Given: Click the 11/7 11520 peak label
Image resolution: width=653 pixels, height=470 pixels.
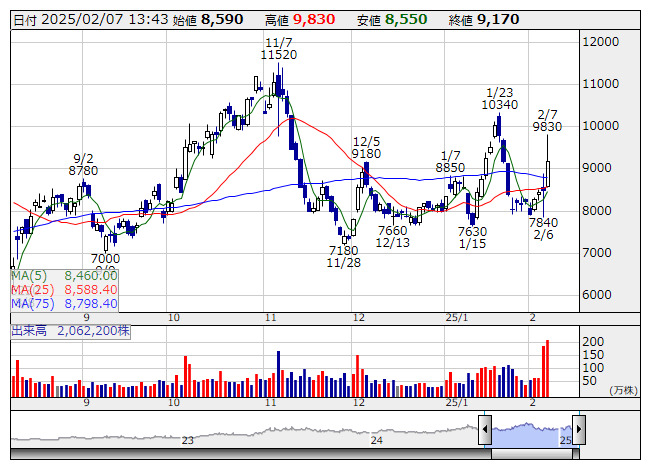Looking at the screenshot, I should point(279,49).
